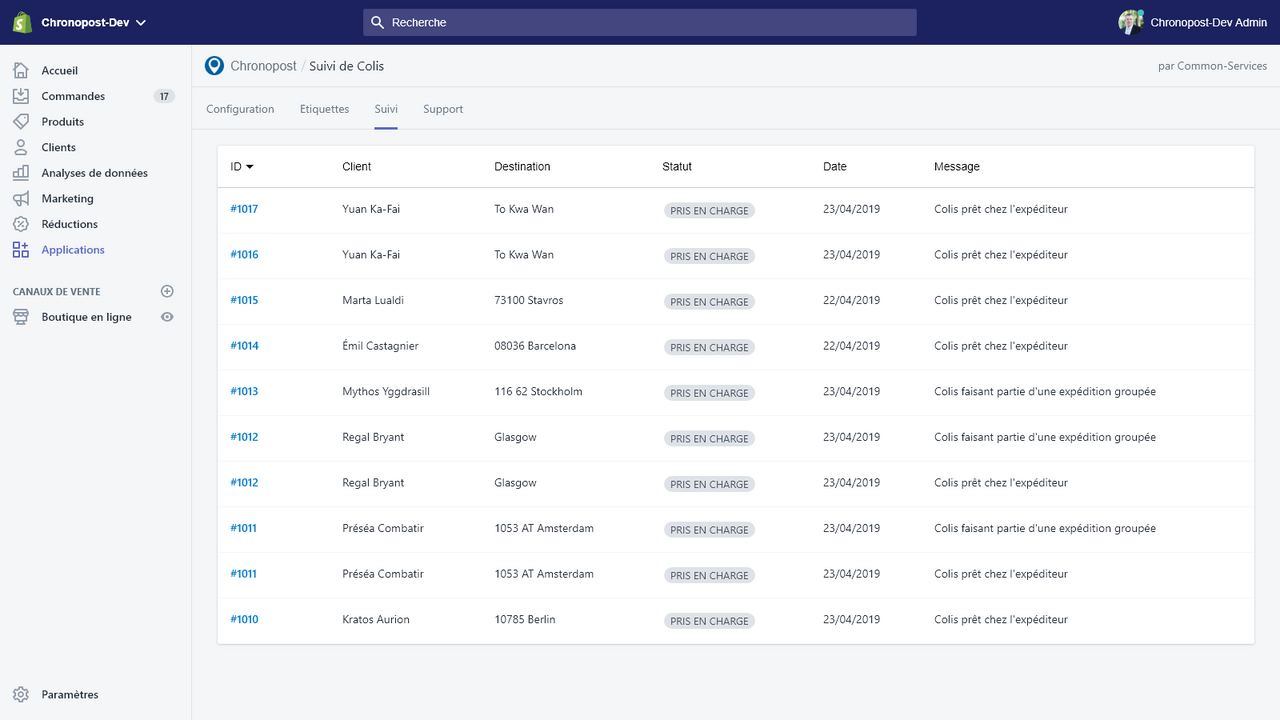This screenshot has width=1280, height=720.
Task: Add a sales channel with plus icon
Action: tap(167, 291)
